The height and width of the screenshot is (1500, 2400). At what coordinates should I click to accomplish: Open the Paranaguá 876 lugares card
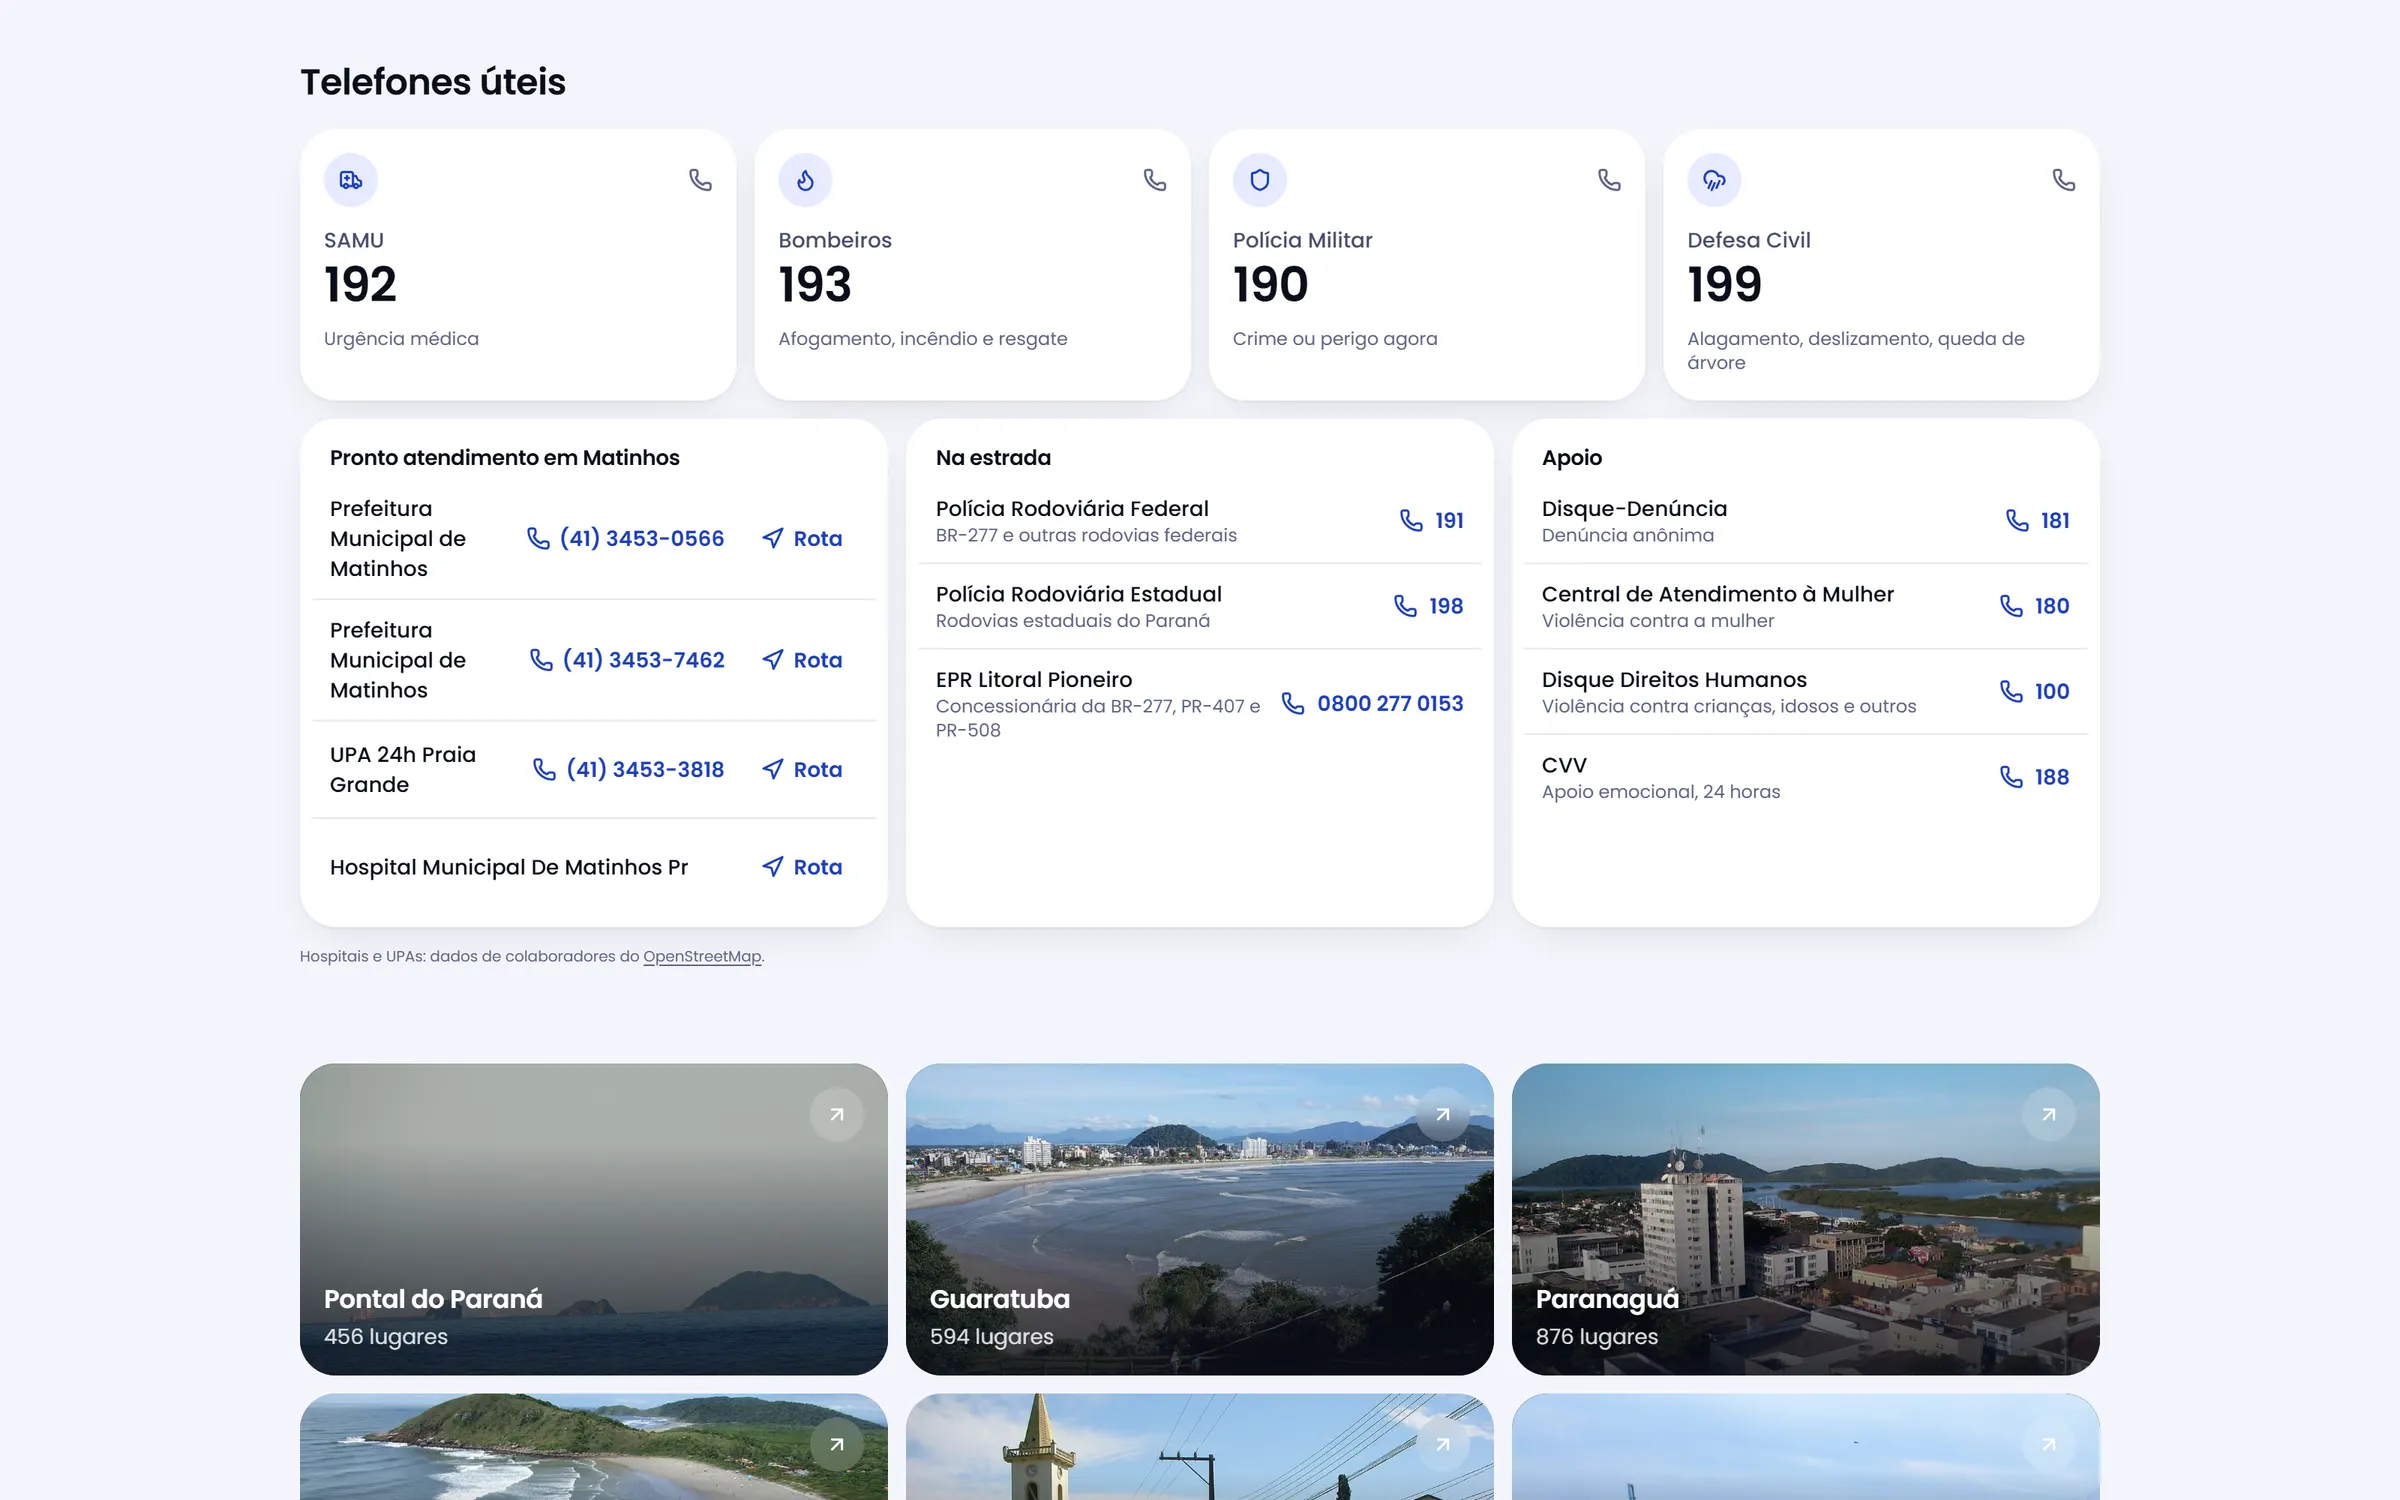[1806, 1219]
